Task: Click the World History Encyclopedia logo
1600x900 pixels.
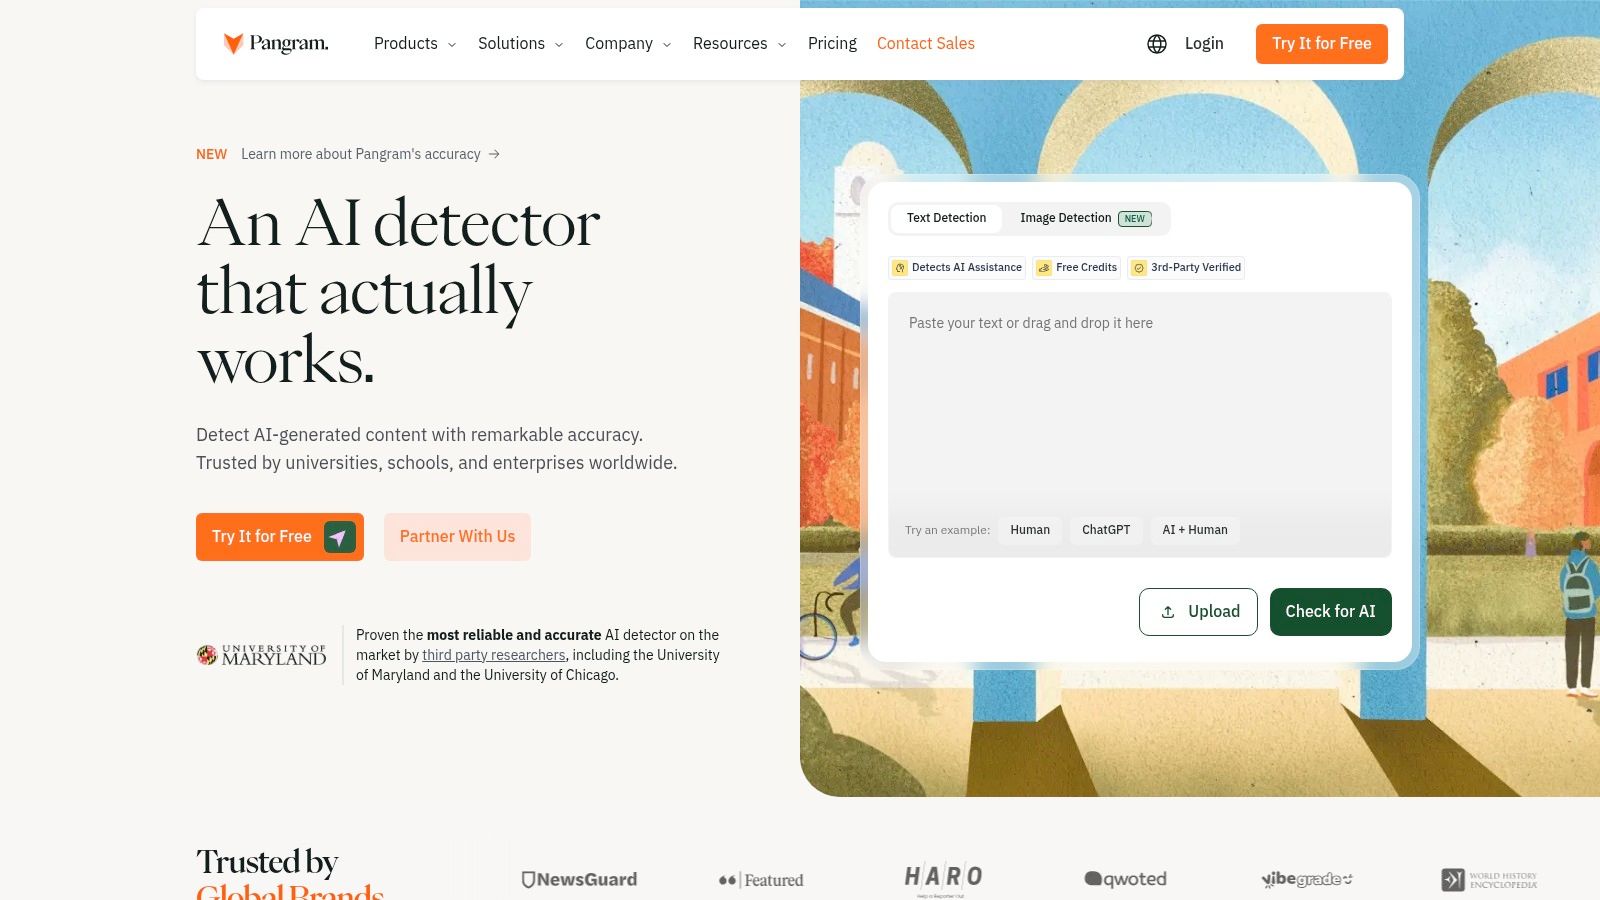Action: [x=1489, y=880]
